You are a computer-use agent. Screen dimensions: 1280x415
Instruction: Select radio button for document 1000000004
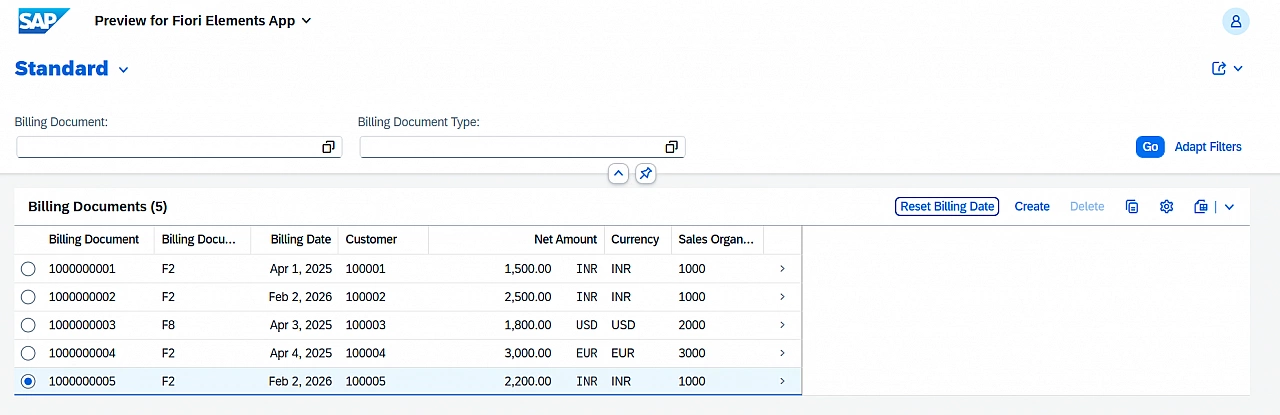(x=28, y=353)
